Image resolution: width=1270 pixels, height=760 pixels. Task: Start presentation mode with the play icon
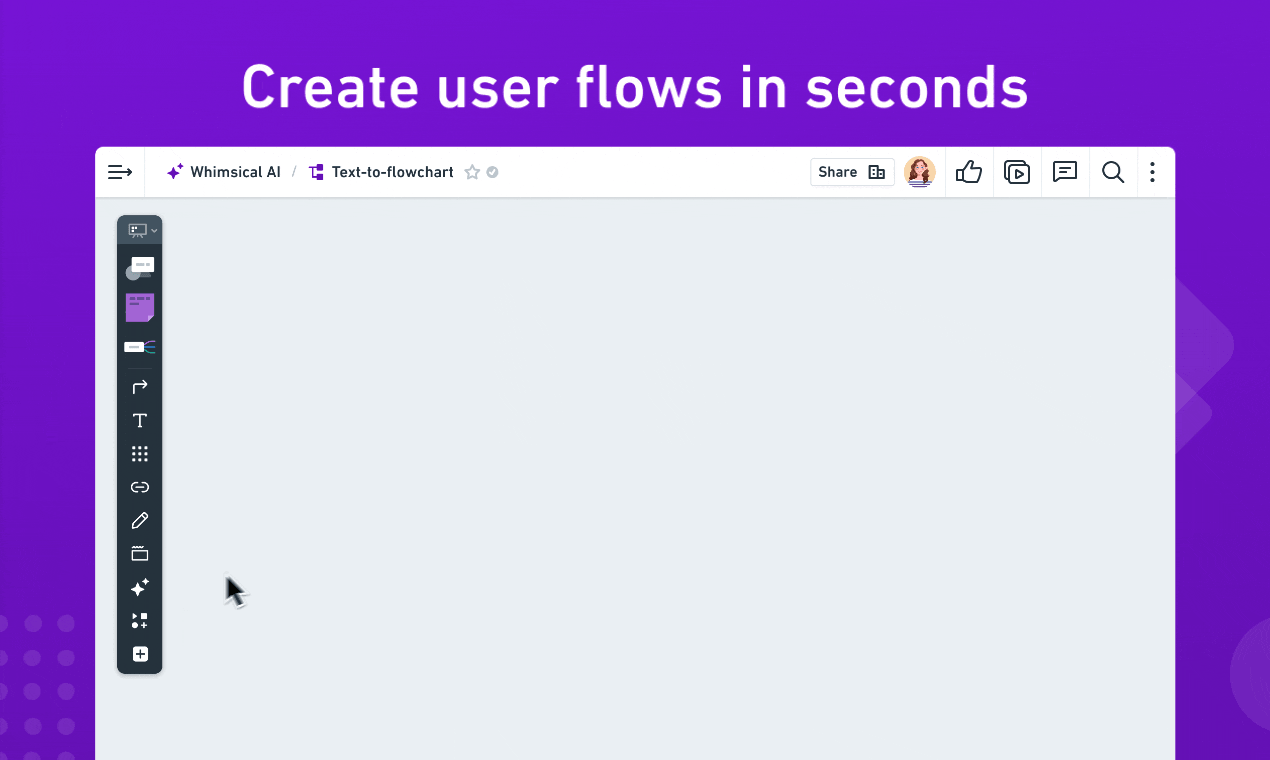point(1017,172)
